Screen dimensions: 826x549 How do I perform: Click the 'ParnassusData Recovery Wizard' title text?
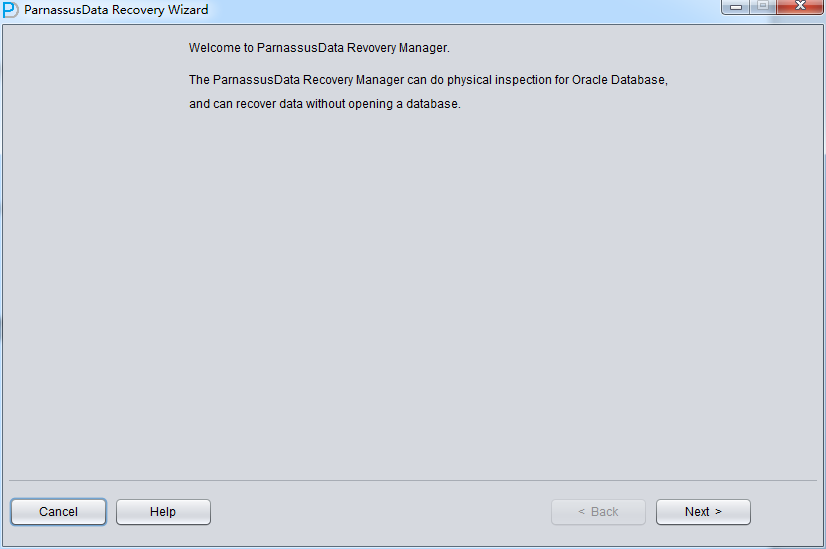(x=116, y=10)
